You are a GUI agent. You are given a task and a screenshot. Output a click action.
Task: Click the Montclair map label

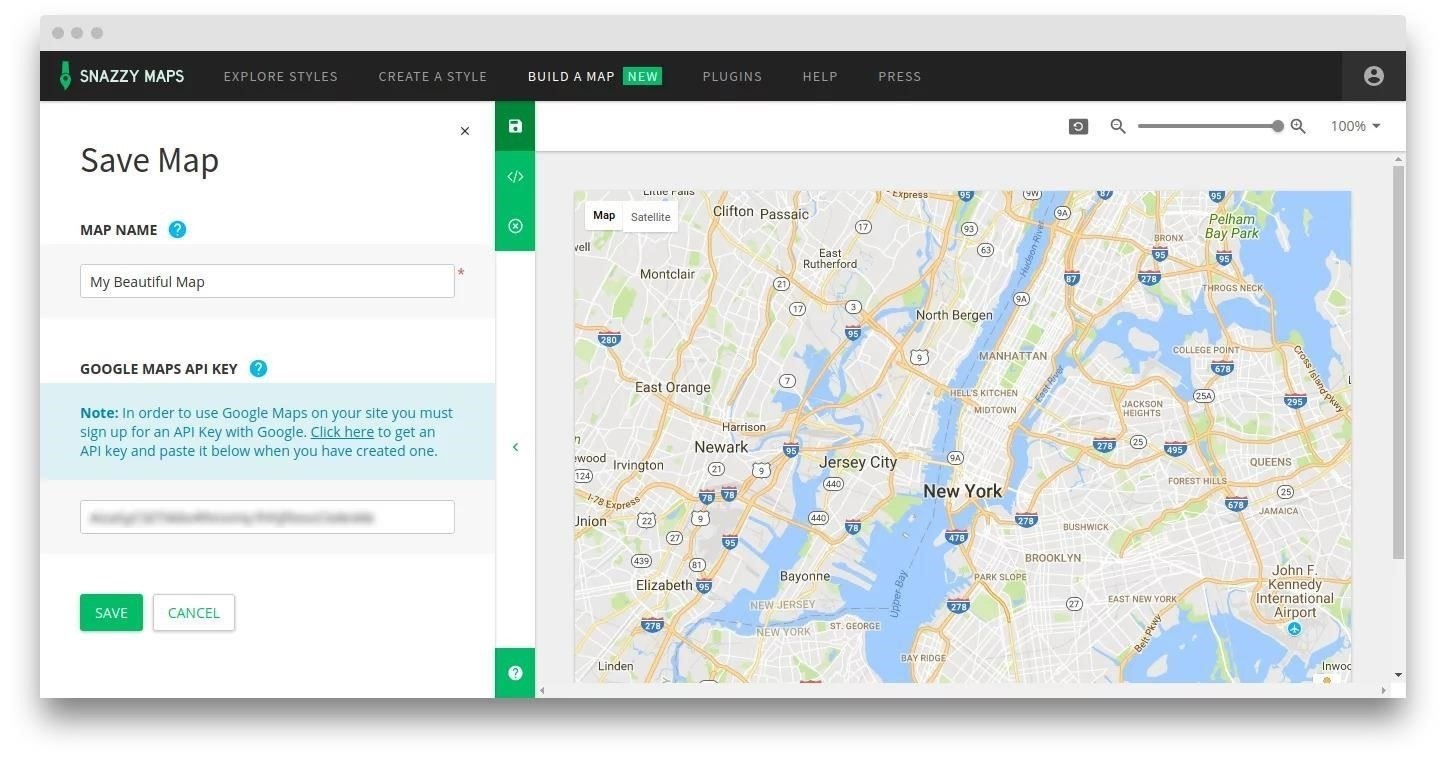667,274
